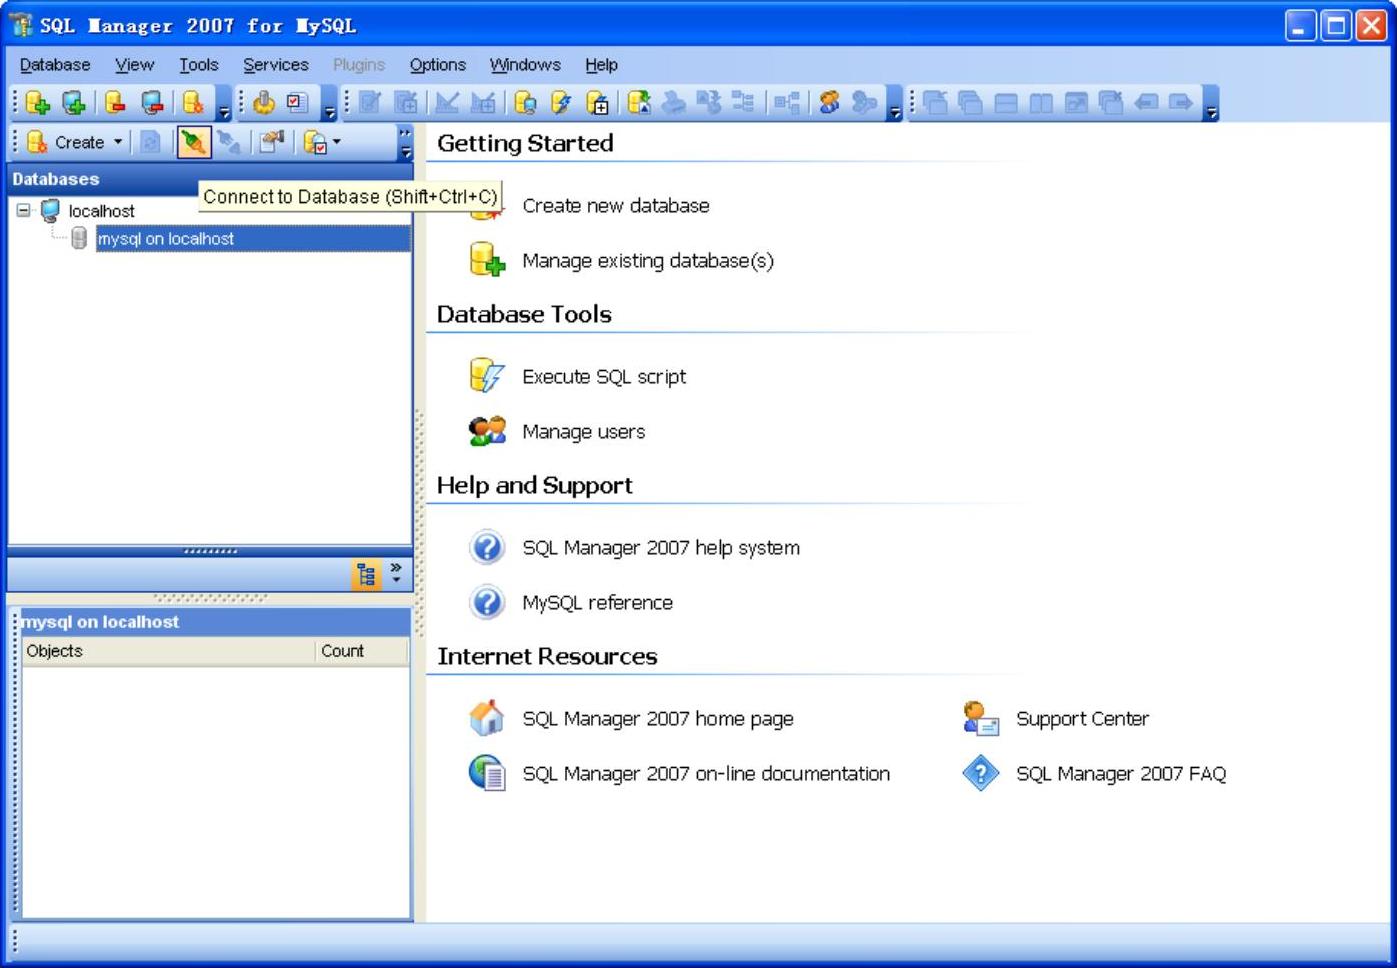1397x968 pixels.
Task: Open SQL Manager 2007 help system link
Action: click(661, 547)
